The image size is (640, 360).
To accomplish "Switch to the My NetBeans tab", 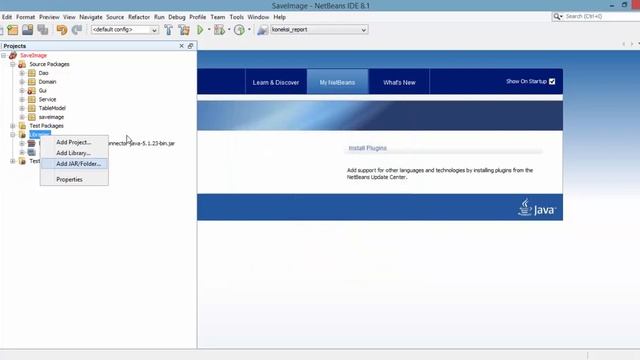I will tap(337, 82).
